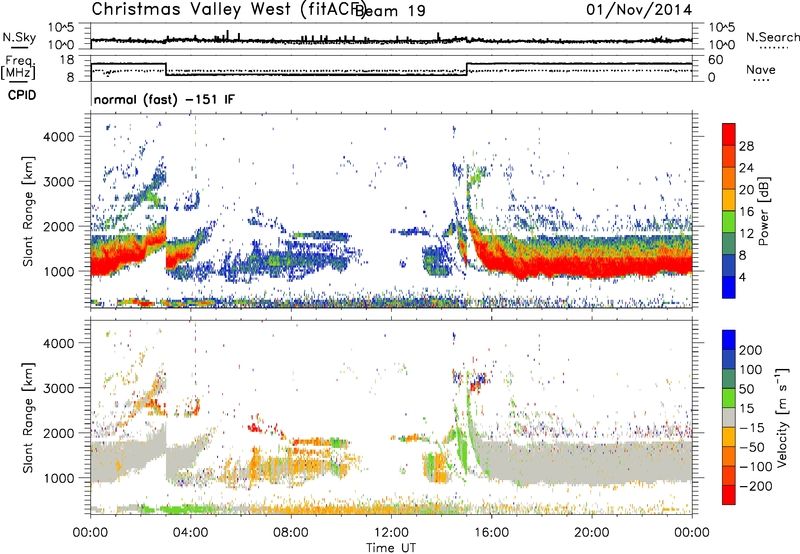
Task: Click the 'Velocity [m s-1]' colorbar label
Action: [x=782, y=417]
